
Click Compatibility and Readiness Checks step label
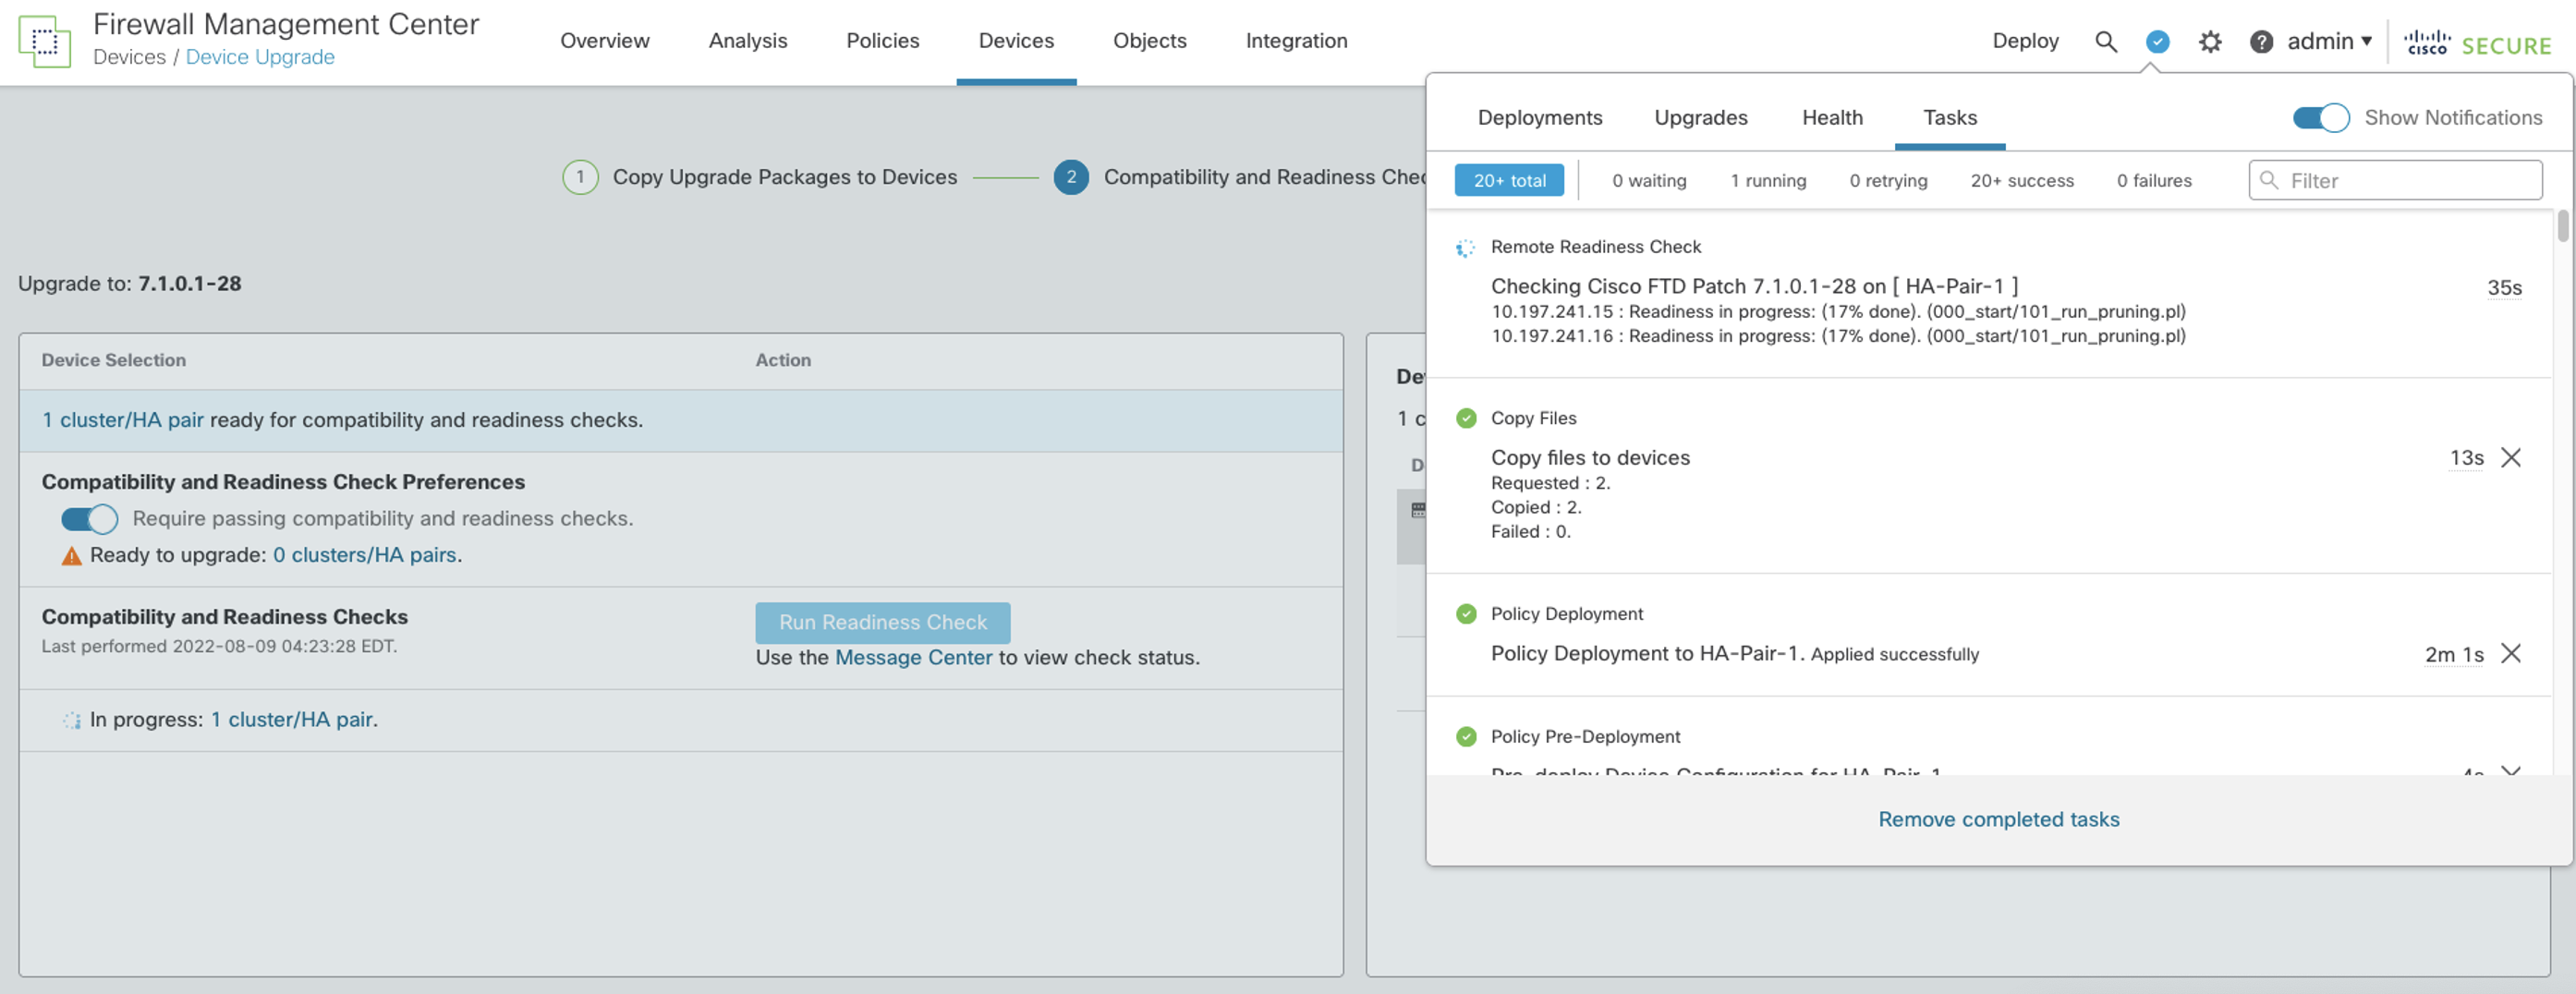(1265, 177)
